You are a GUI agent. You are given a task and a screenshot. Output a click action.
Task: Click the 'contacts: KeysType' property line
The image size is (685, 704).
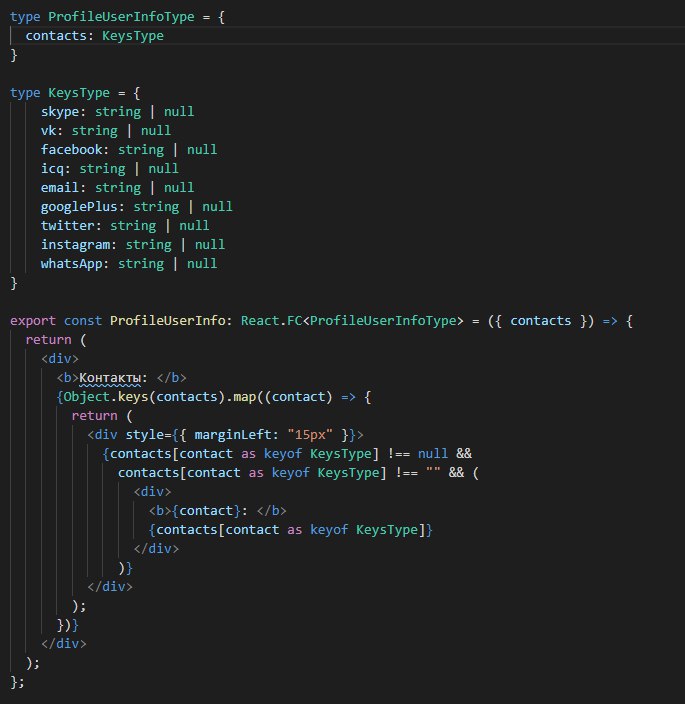[x=95, y=36]
